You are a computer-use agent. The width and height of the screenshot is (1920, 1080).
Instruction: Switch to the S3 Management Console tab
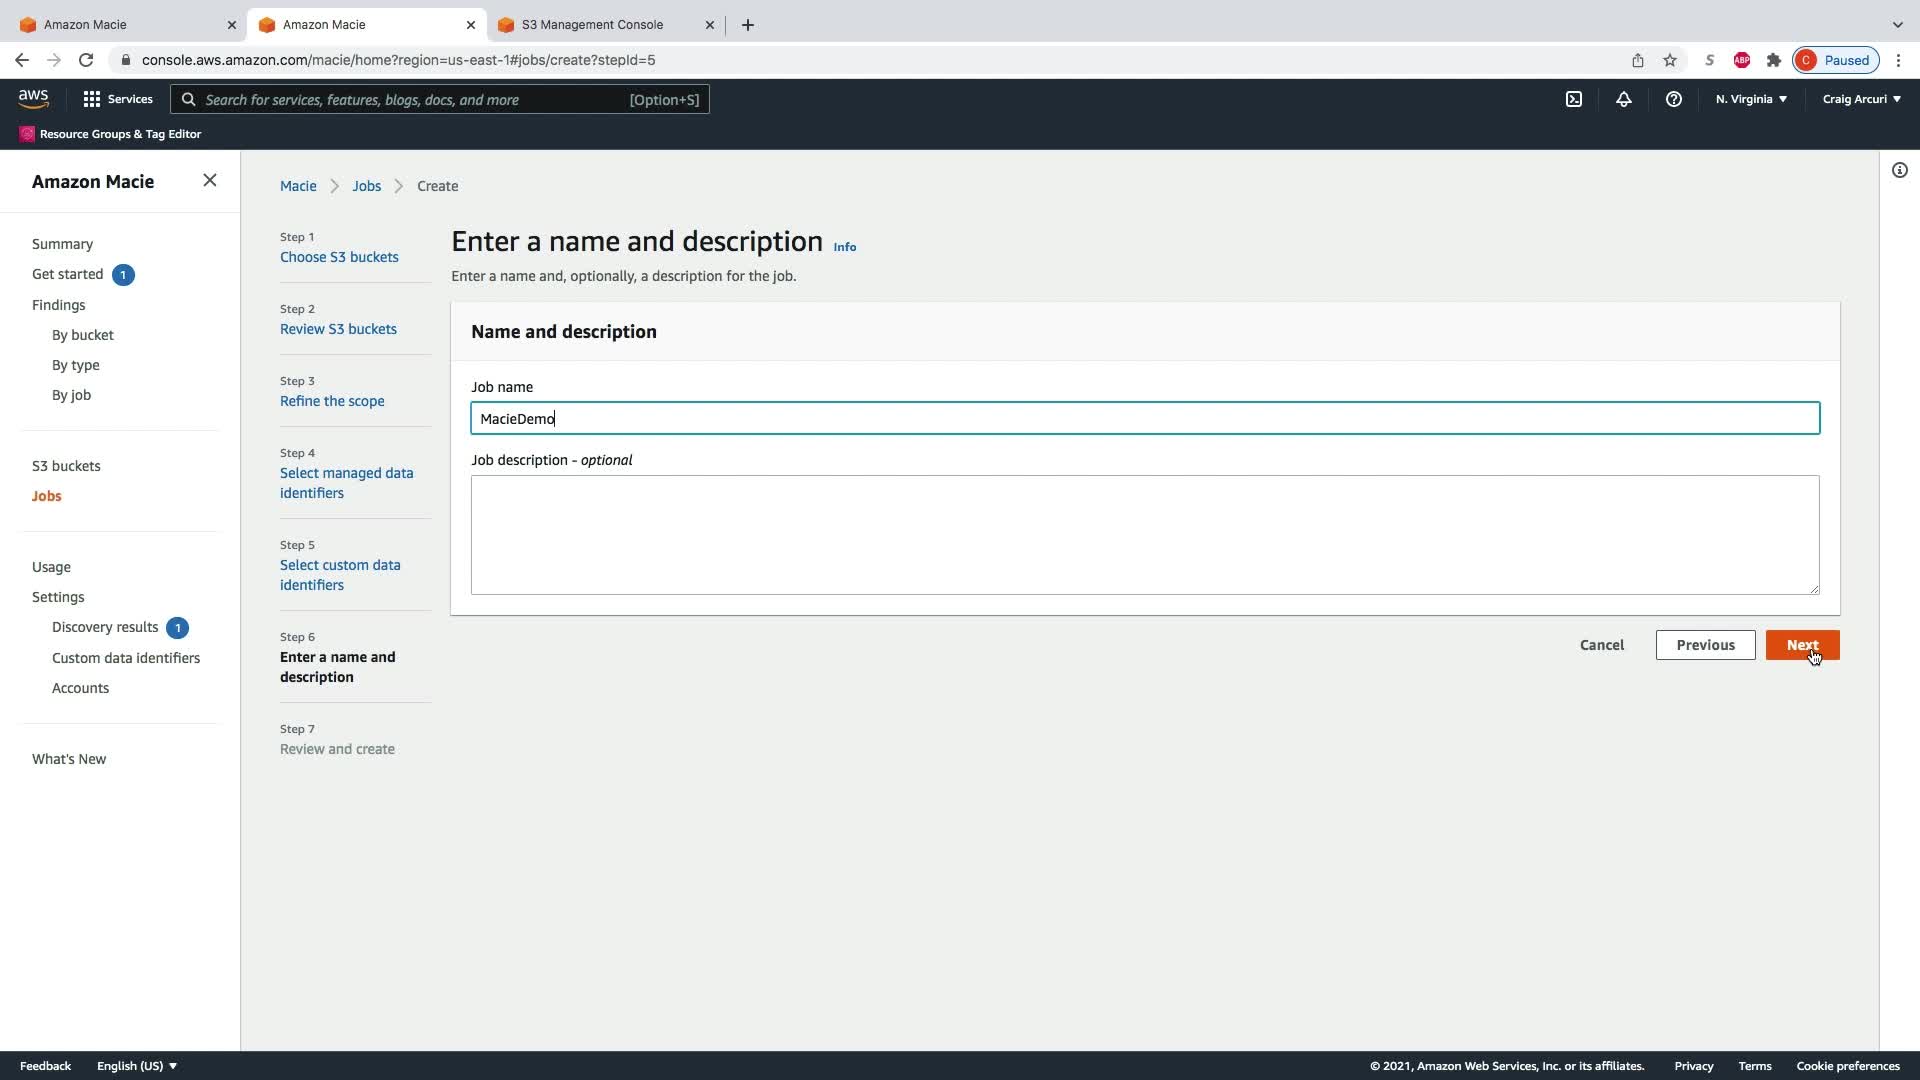[591, 24]
